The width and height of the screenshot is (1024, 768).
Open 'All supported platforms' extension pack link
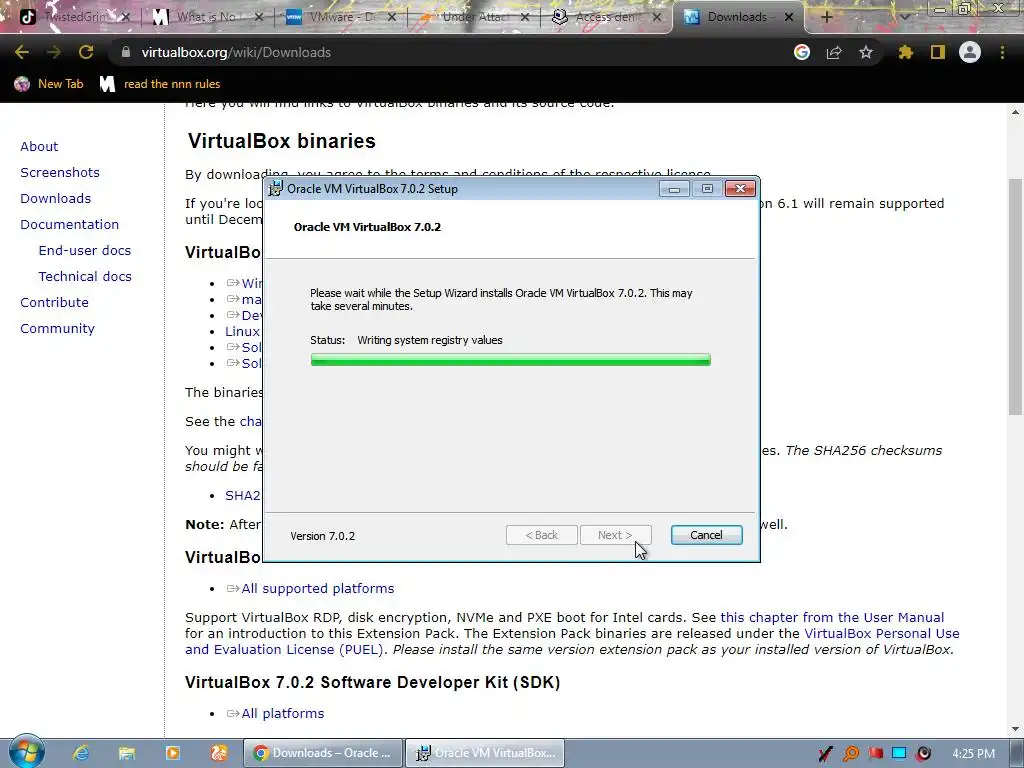[317, 588]
